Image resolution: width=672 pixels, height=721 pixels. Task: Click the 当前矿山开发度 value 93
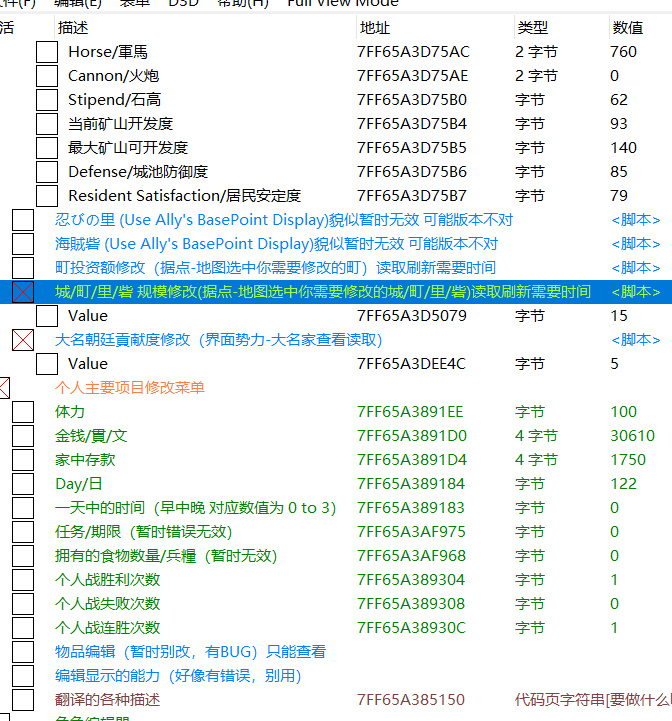(x=619, y=124)
